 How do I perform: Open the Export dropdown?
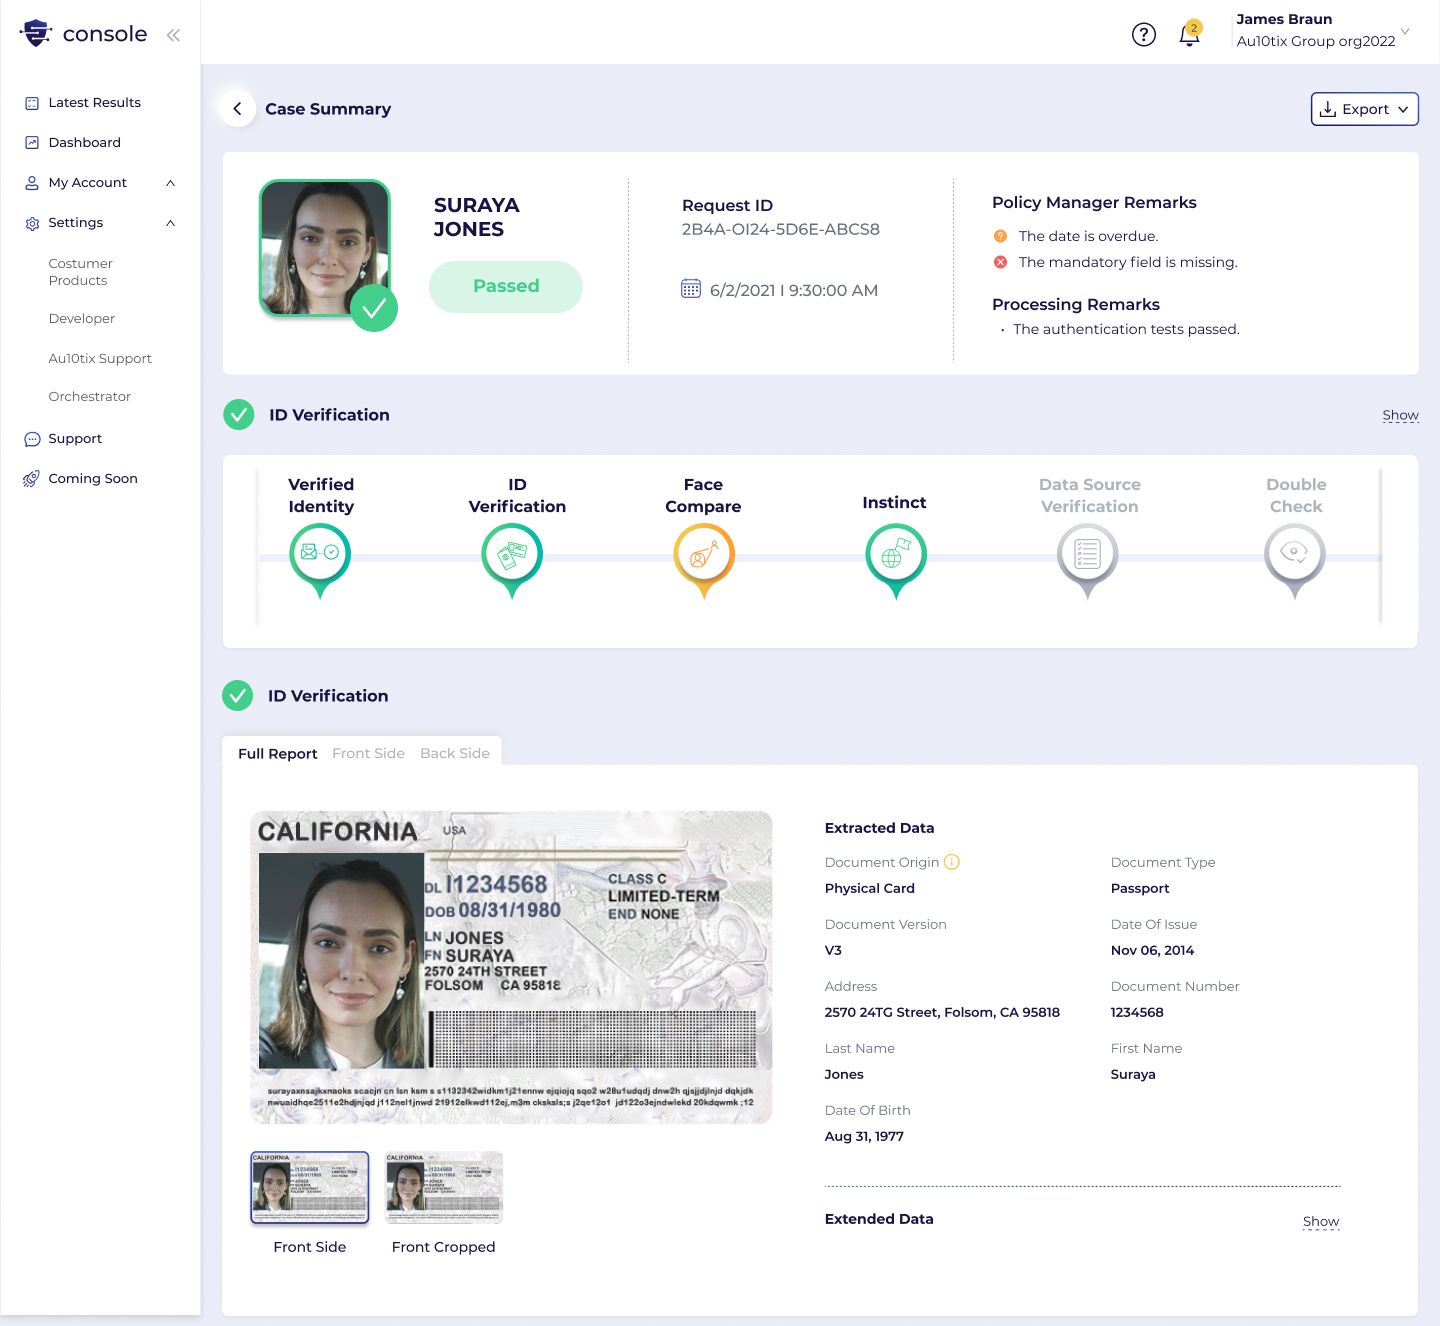tap(1365, 109)
